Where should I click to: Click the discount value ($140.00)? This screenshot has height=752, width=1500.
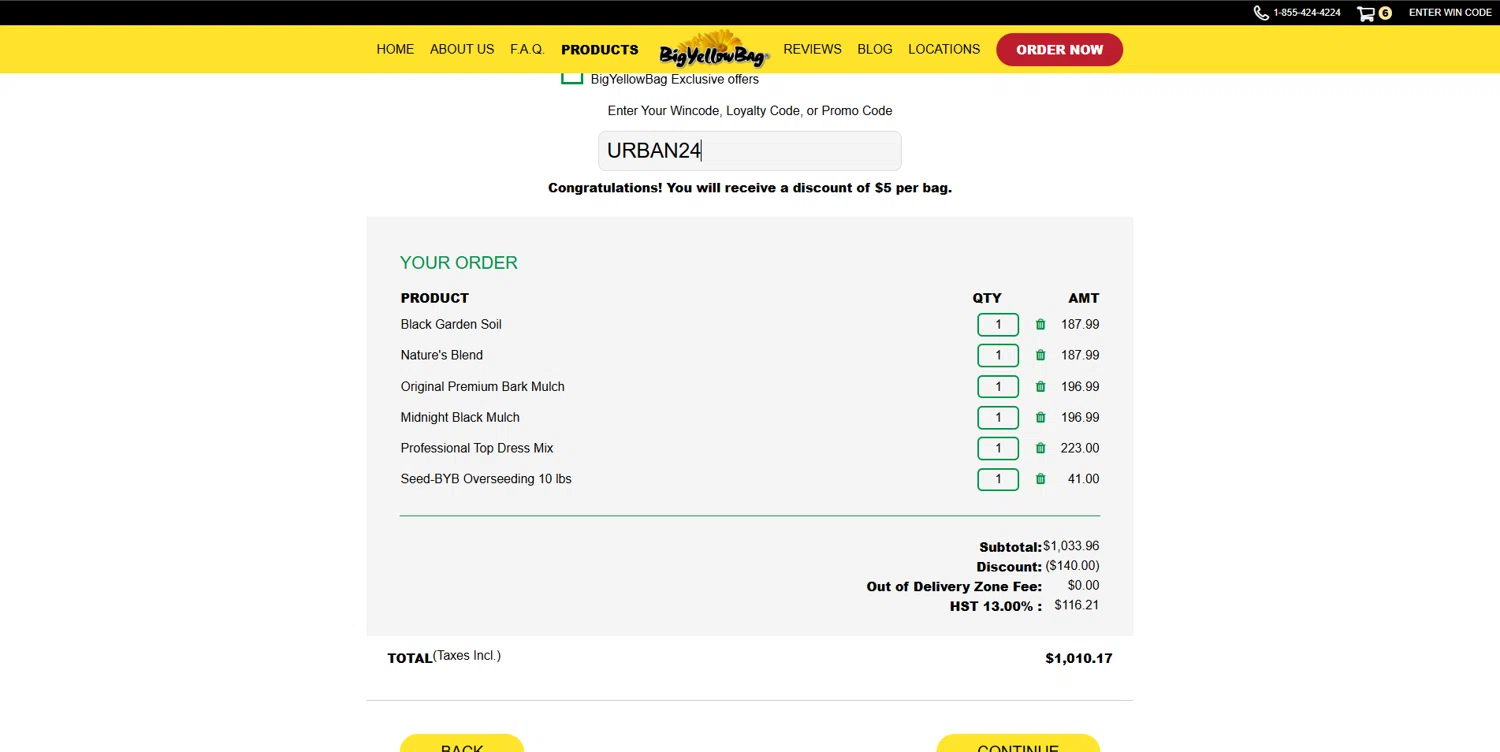(x=1072, y=566)
